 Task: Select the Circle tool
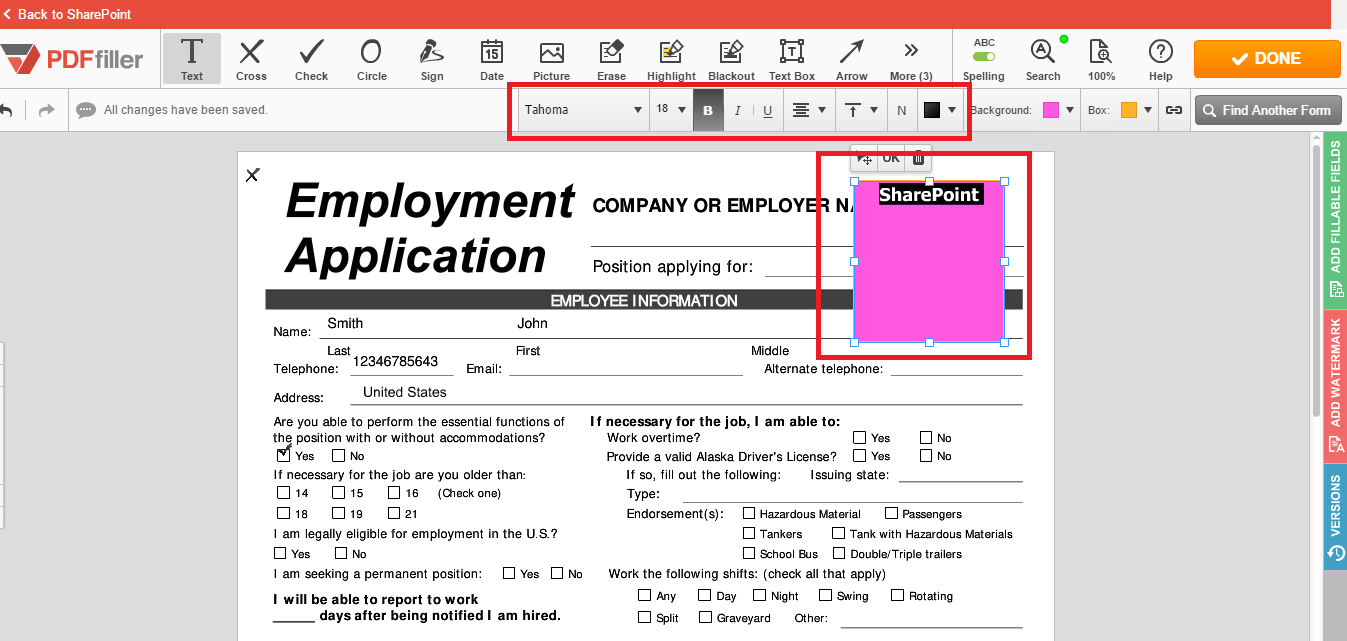point(371,58)
